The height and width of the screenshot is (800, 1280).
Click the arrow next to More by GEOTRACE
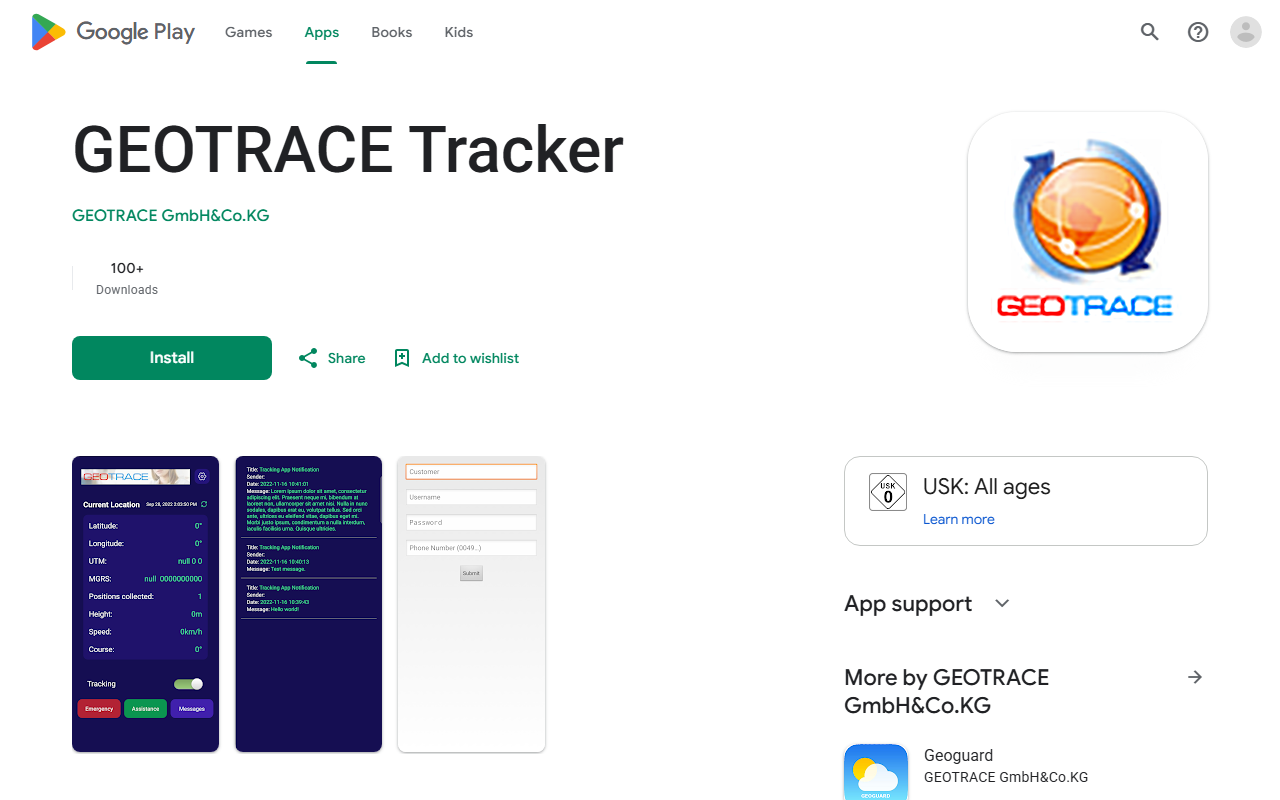coord(1195,677)
